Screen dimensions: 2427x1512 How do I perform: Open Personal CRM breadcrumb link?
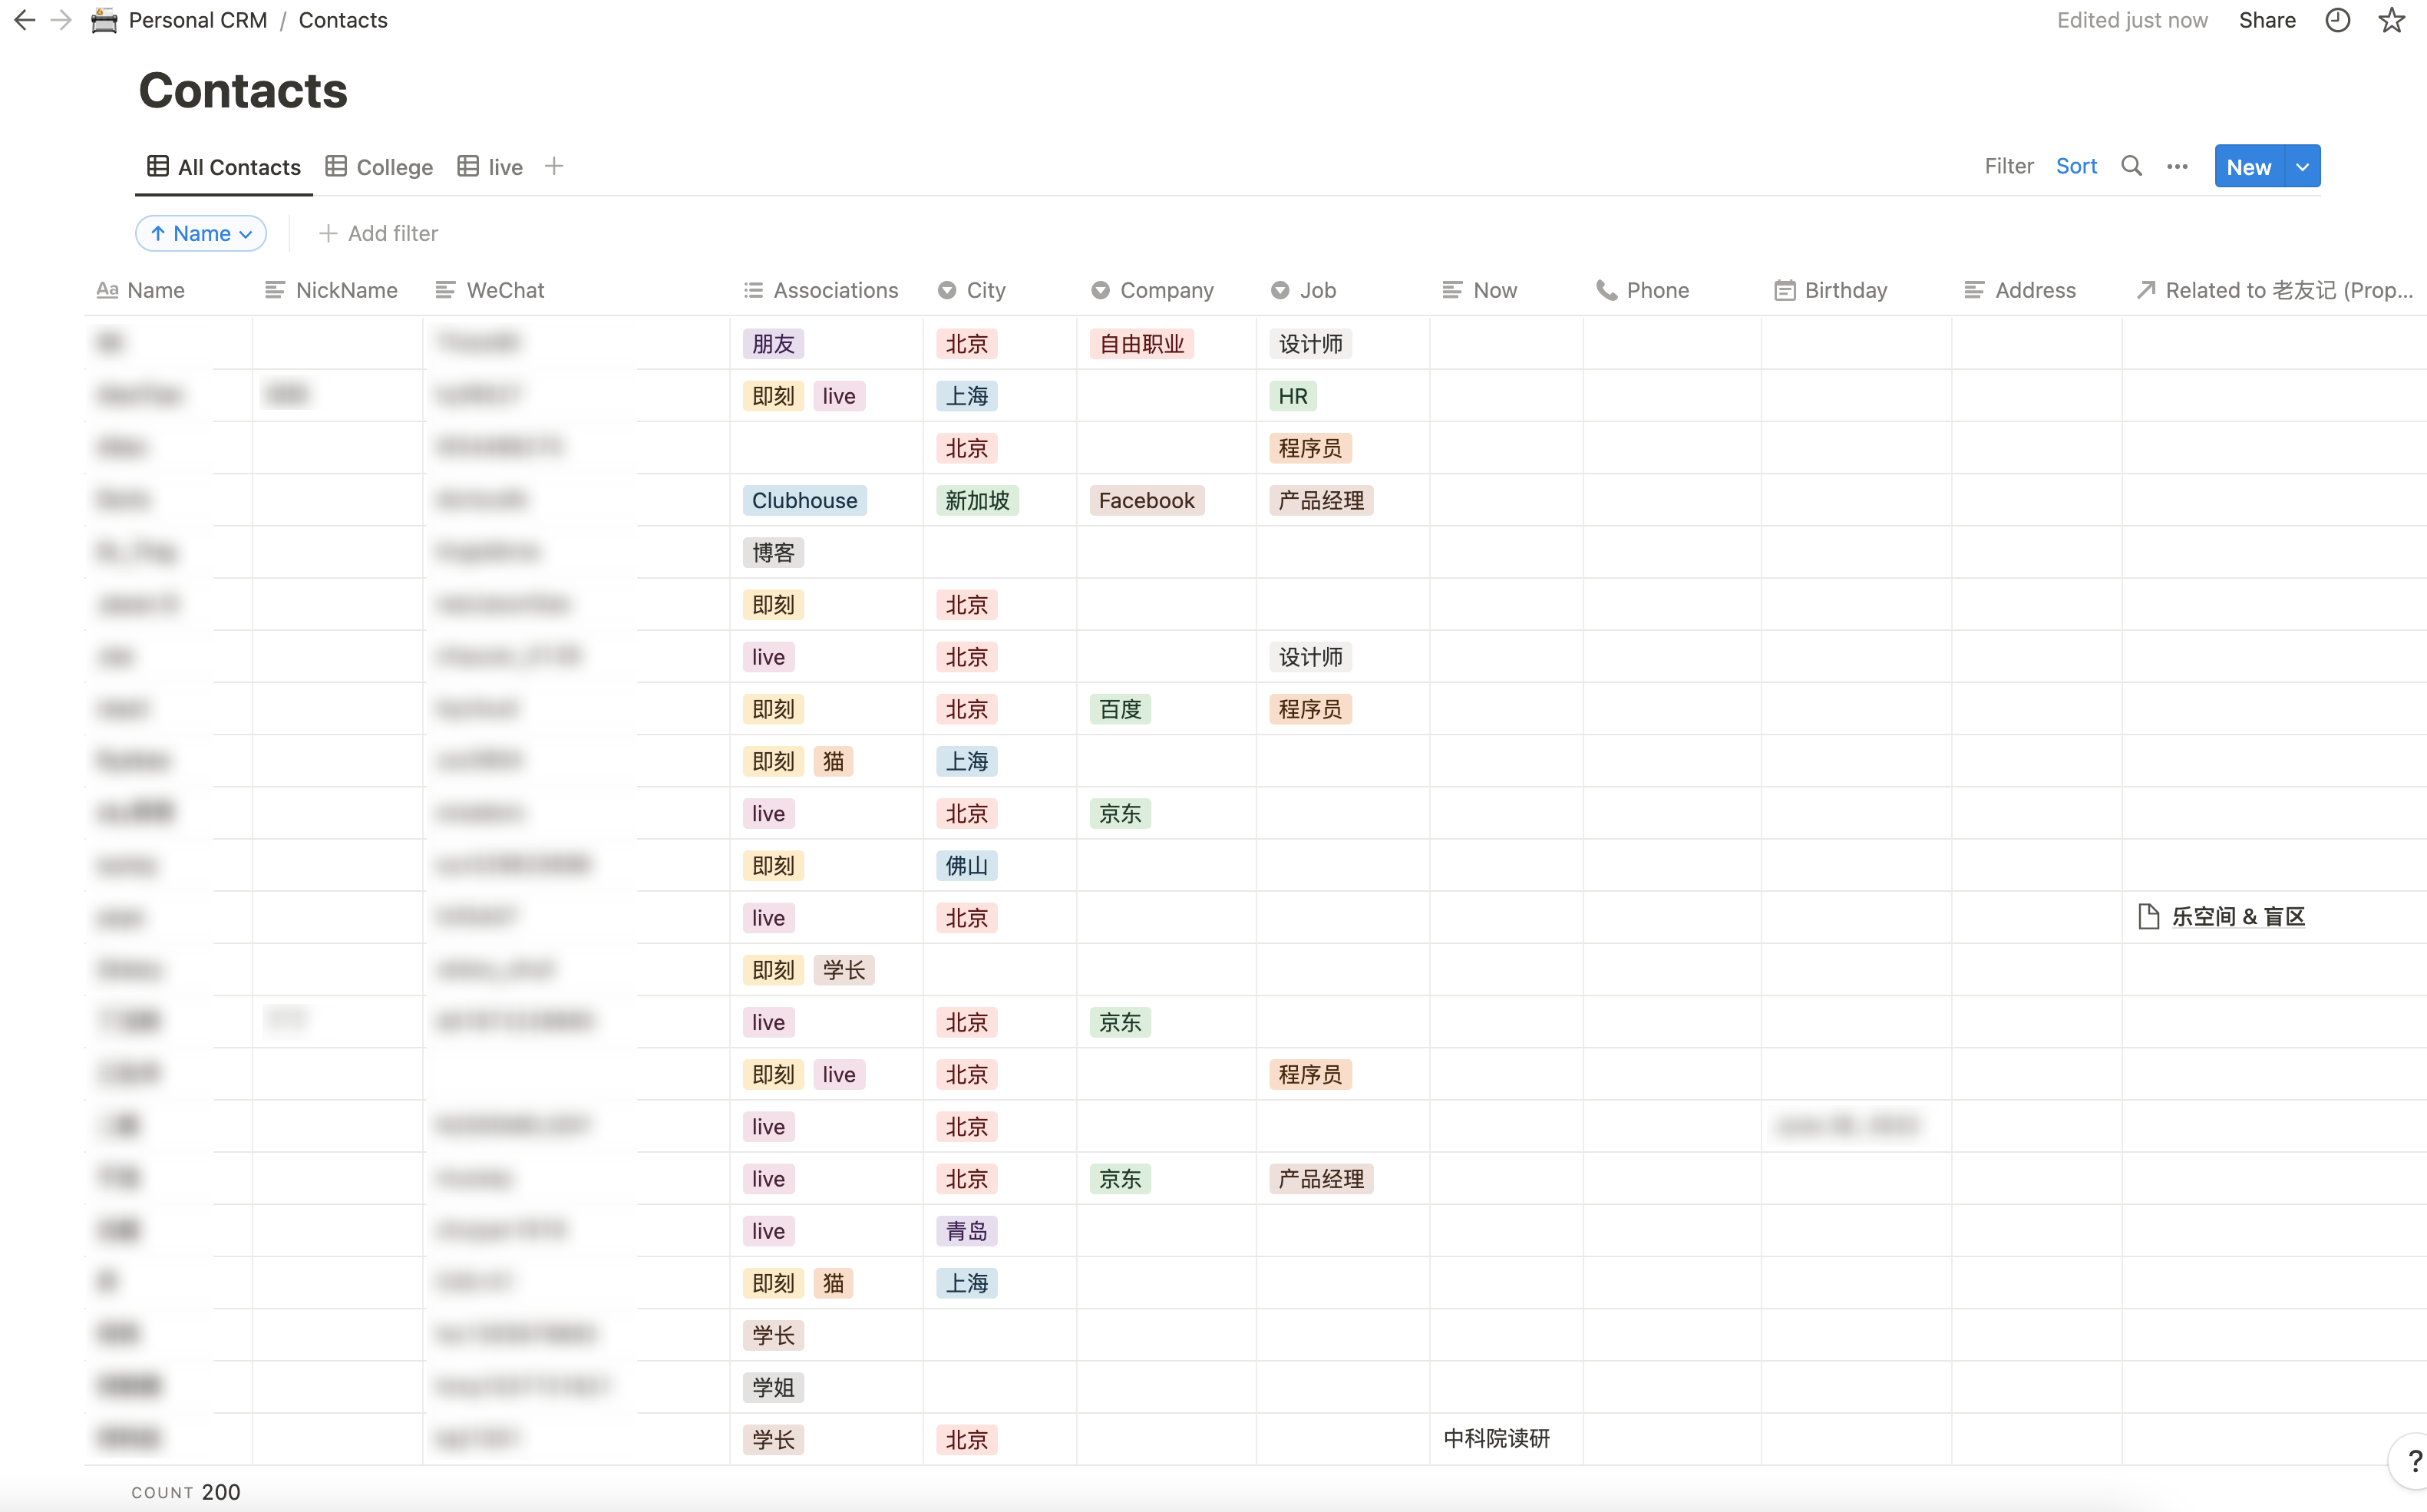tap(197, 20)
